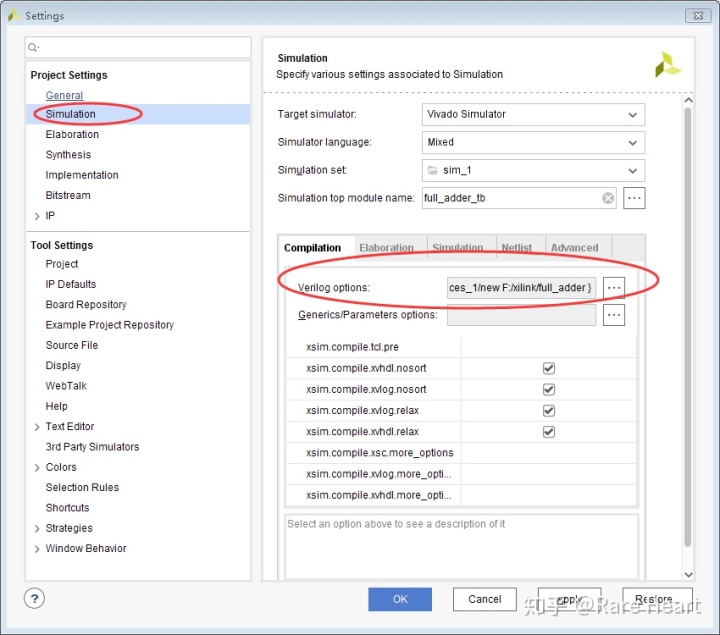720x635 pixels.
Task: Toggle xsim.compile.xvhdl.nosort checkbox
Action: coord(549,368)
